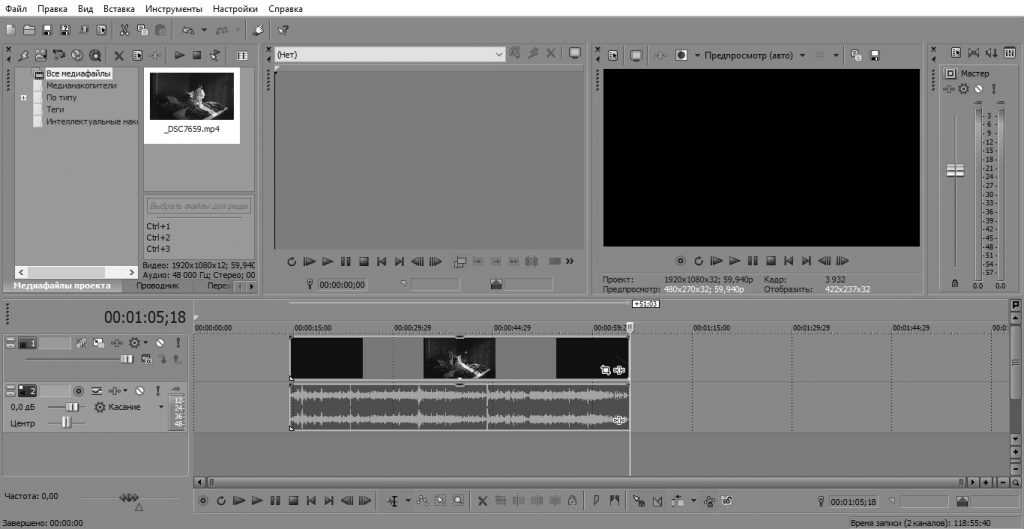Screen dimensions: 1024x529
Task: Open the "Файл" menu
Action: [x=16, y=9]
